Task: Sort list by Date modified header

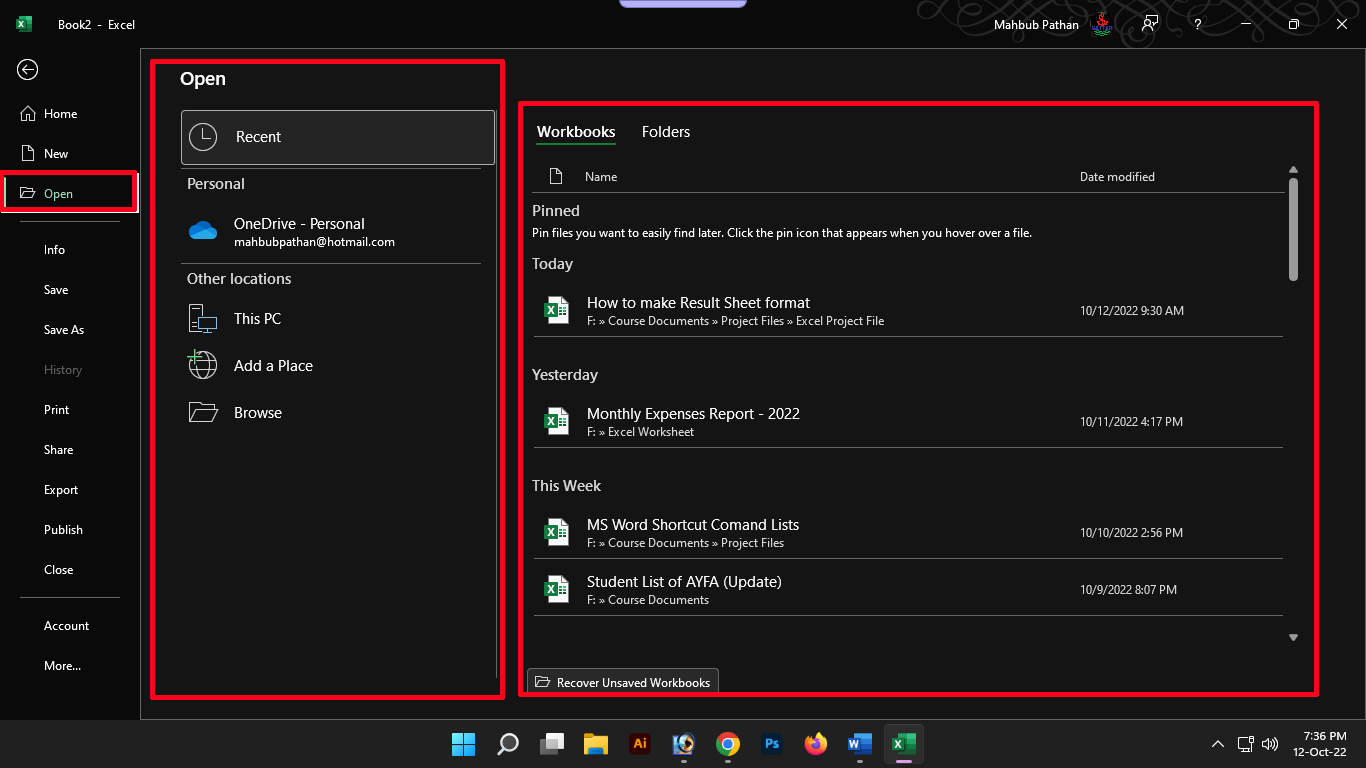Action: point(1117,177)
